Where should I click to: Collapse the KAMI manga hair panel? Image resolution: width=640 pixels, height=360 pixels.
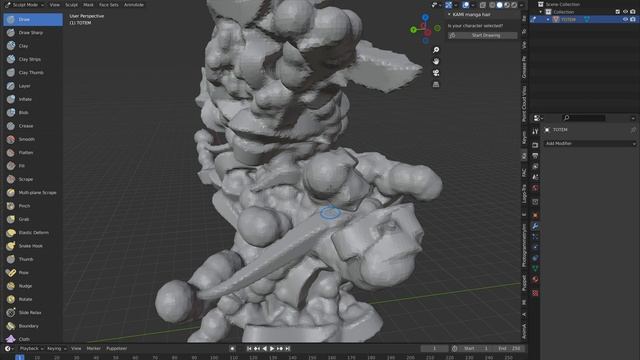coord(449,14)
